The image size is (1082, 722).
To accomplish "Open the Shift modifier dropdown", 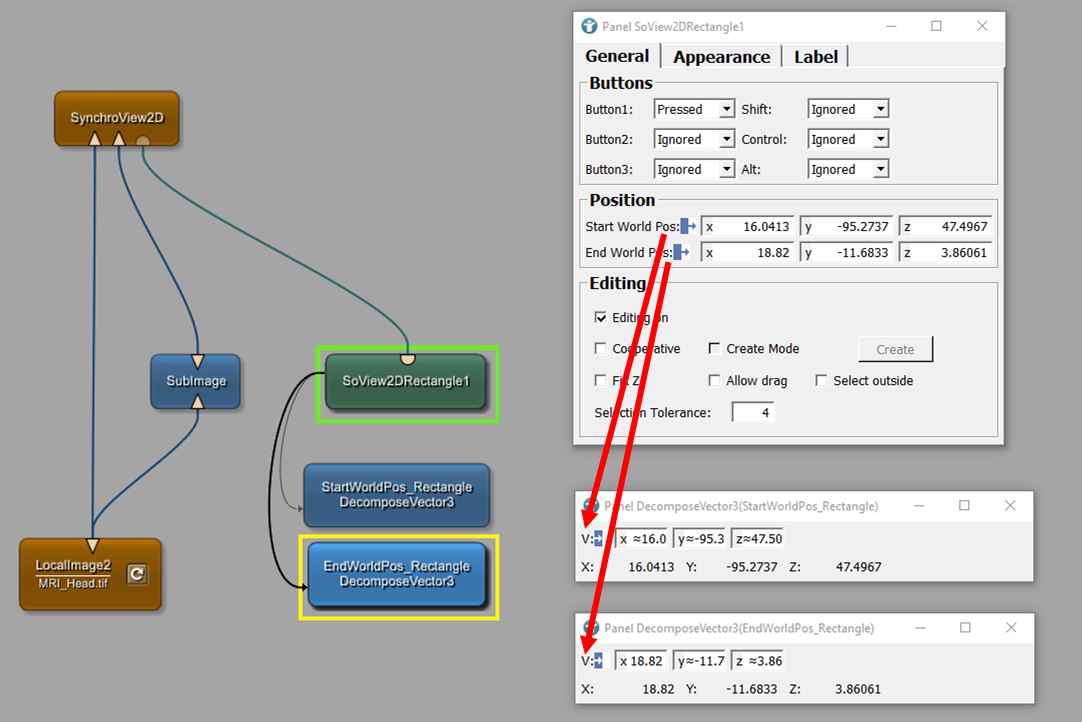I will click(848, 110).
